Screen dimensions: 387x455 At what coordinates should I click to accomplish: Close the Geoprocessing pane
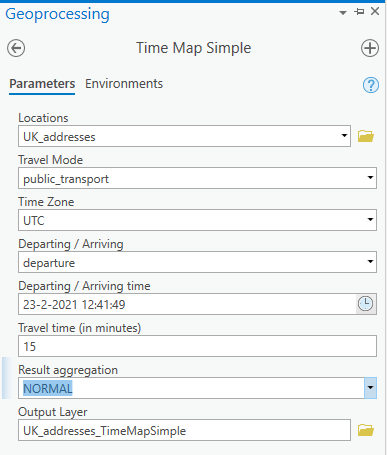pyautogui.click(x=375, y=11)
